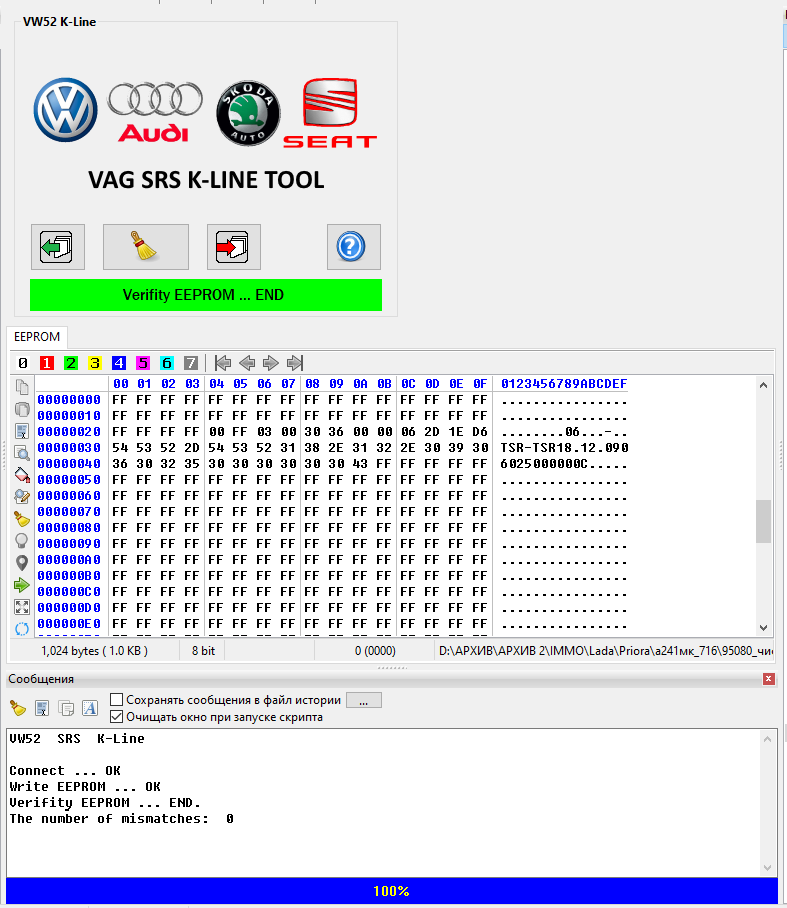Click ASCII text 'TSR-TSR18.12.090'
Viewport: 787px width, 908px height.
point(564,448)
